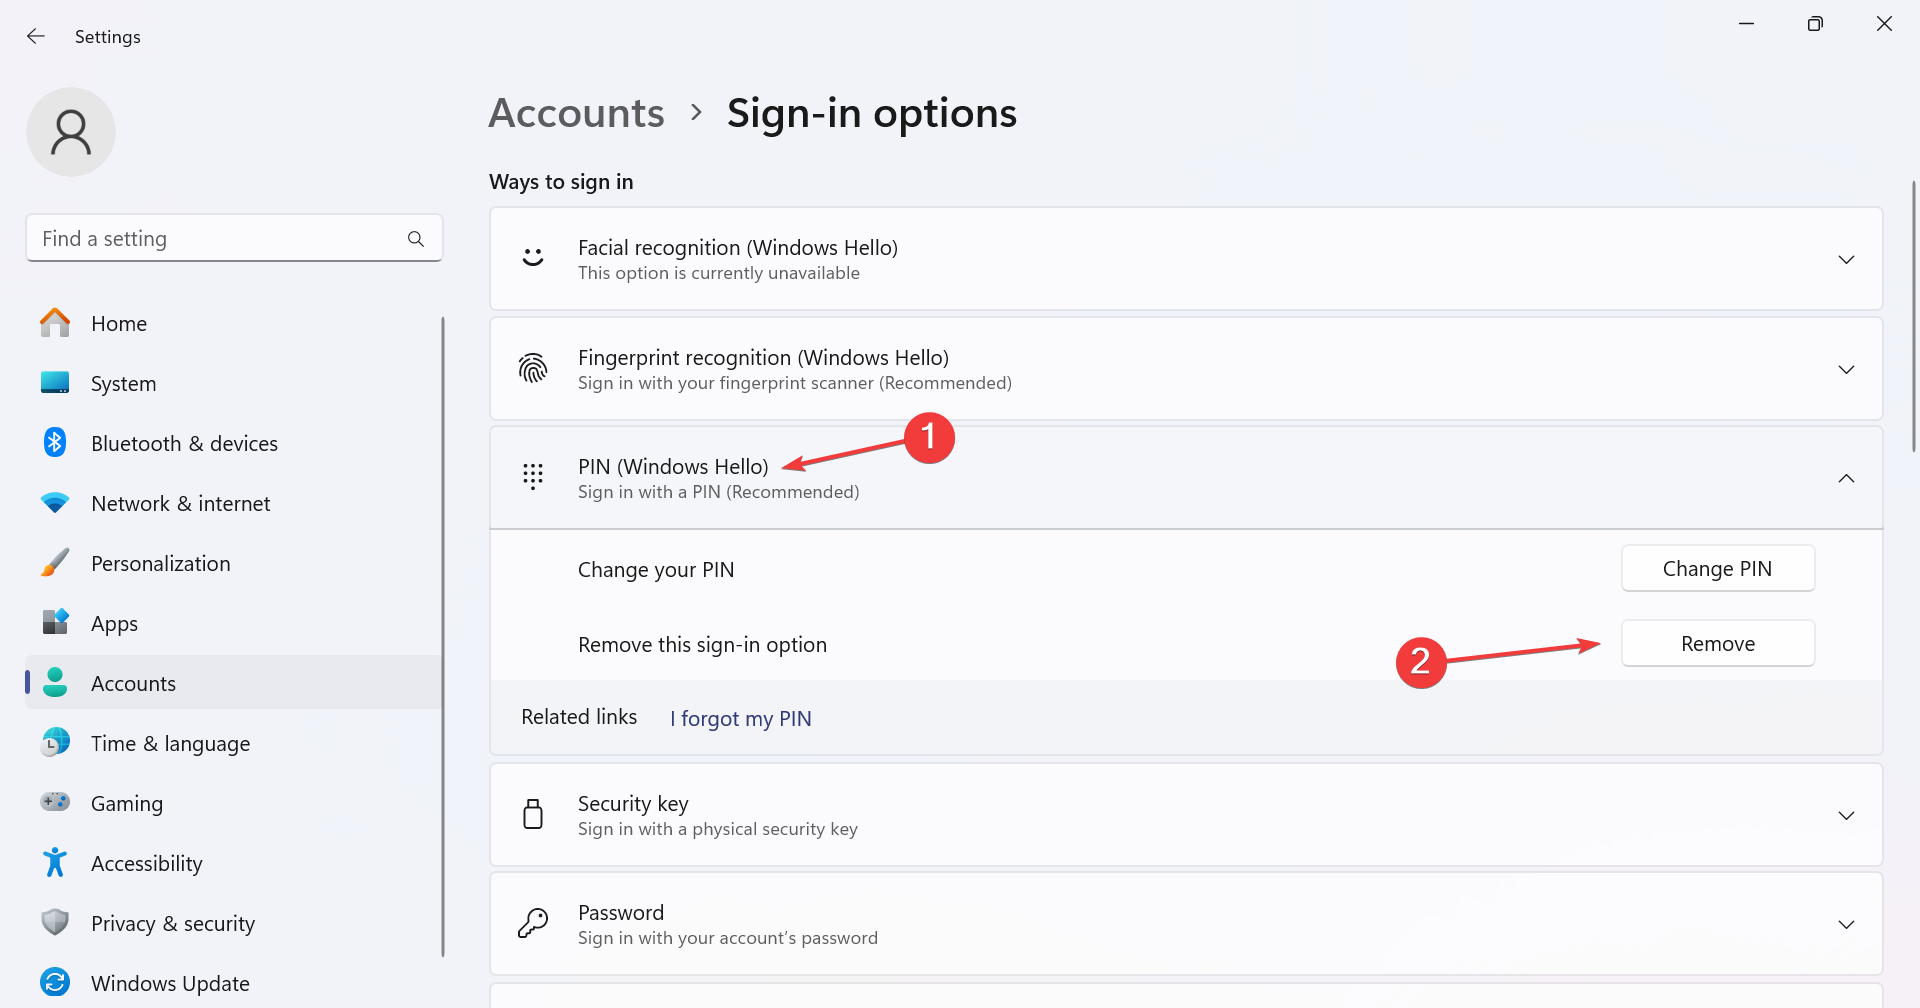This screenshot has width=1920, height=1008.
Task: Click the Time & language globe icon
Action: coord(55,742)
